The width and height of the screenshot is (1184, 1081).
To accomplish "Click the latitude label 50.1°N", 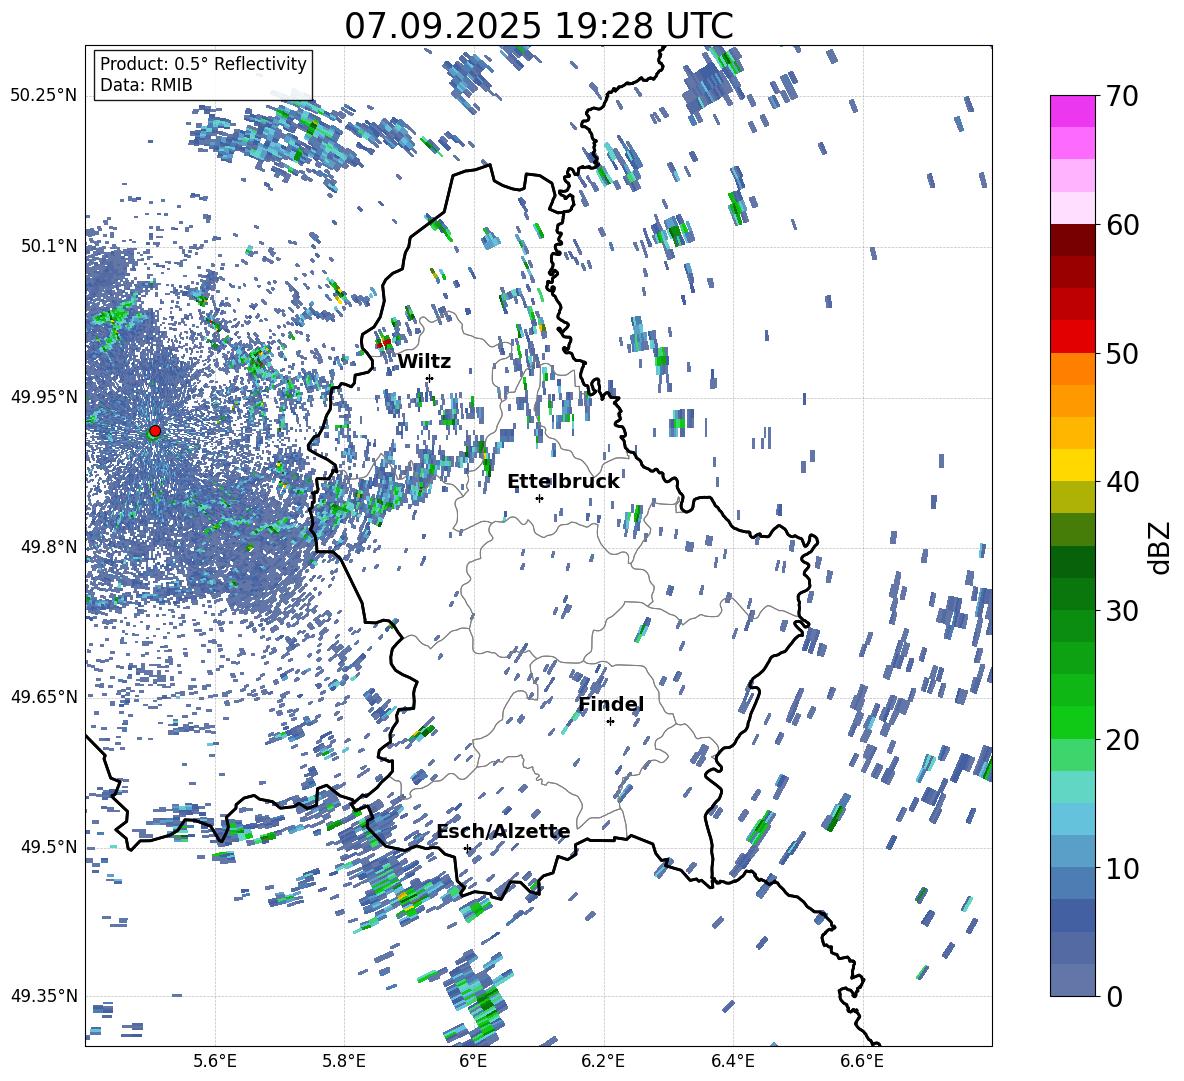I will [x=49, y=246].
